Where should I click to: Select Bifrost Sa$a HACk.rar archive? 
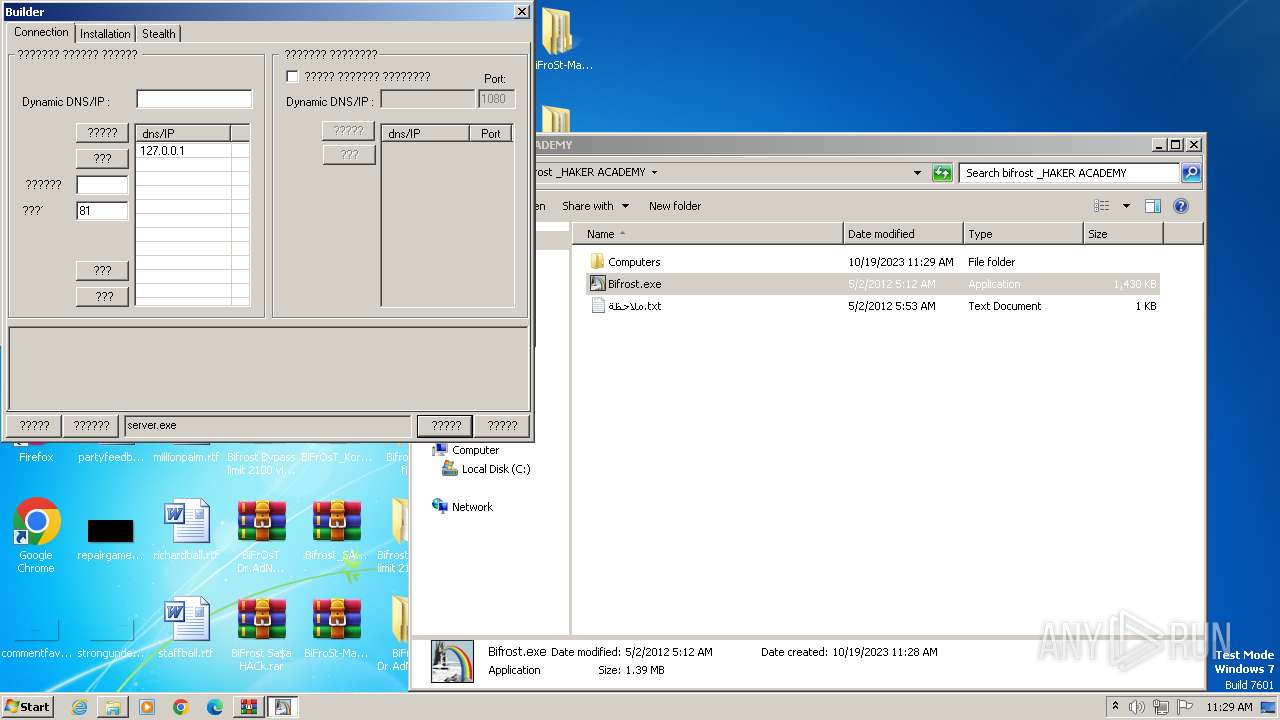(261, 634)
